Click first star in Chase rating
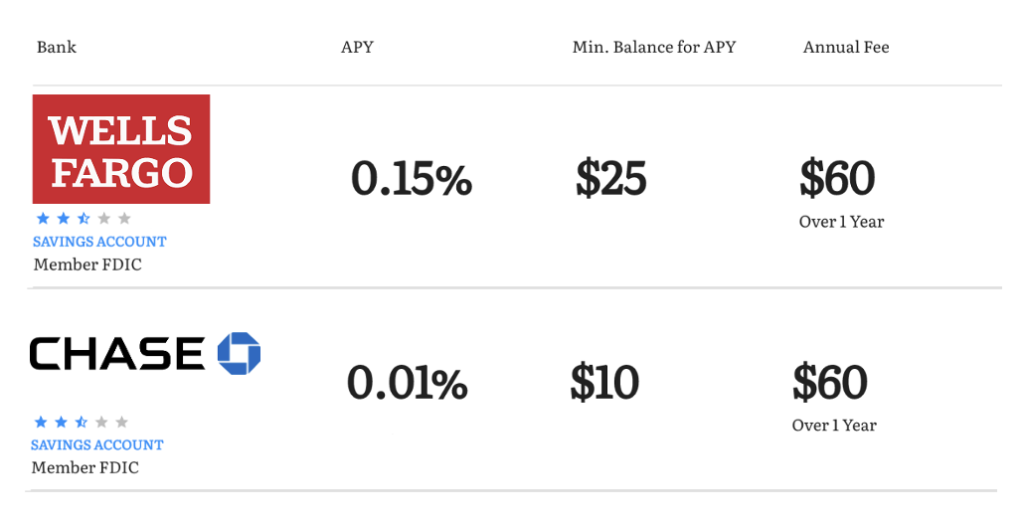1024x525 pixels. tap(40, 422)
